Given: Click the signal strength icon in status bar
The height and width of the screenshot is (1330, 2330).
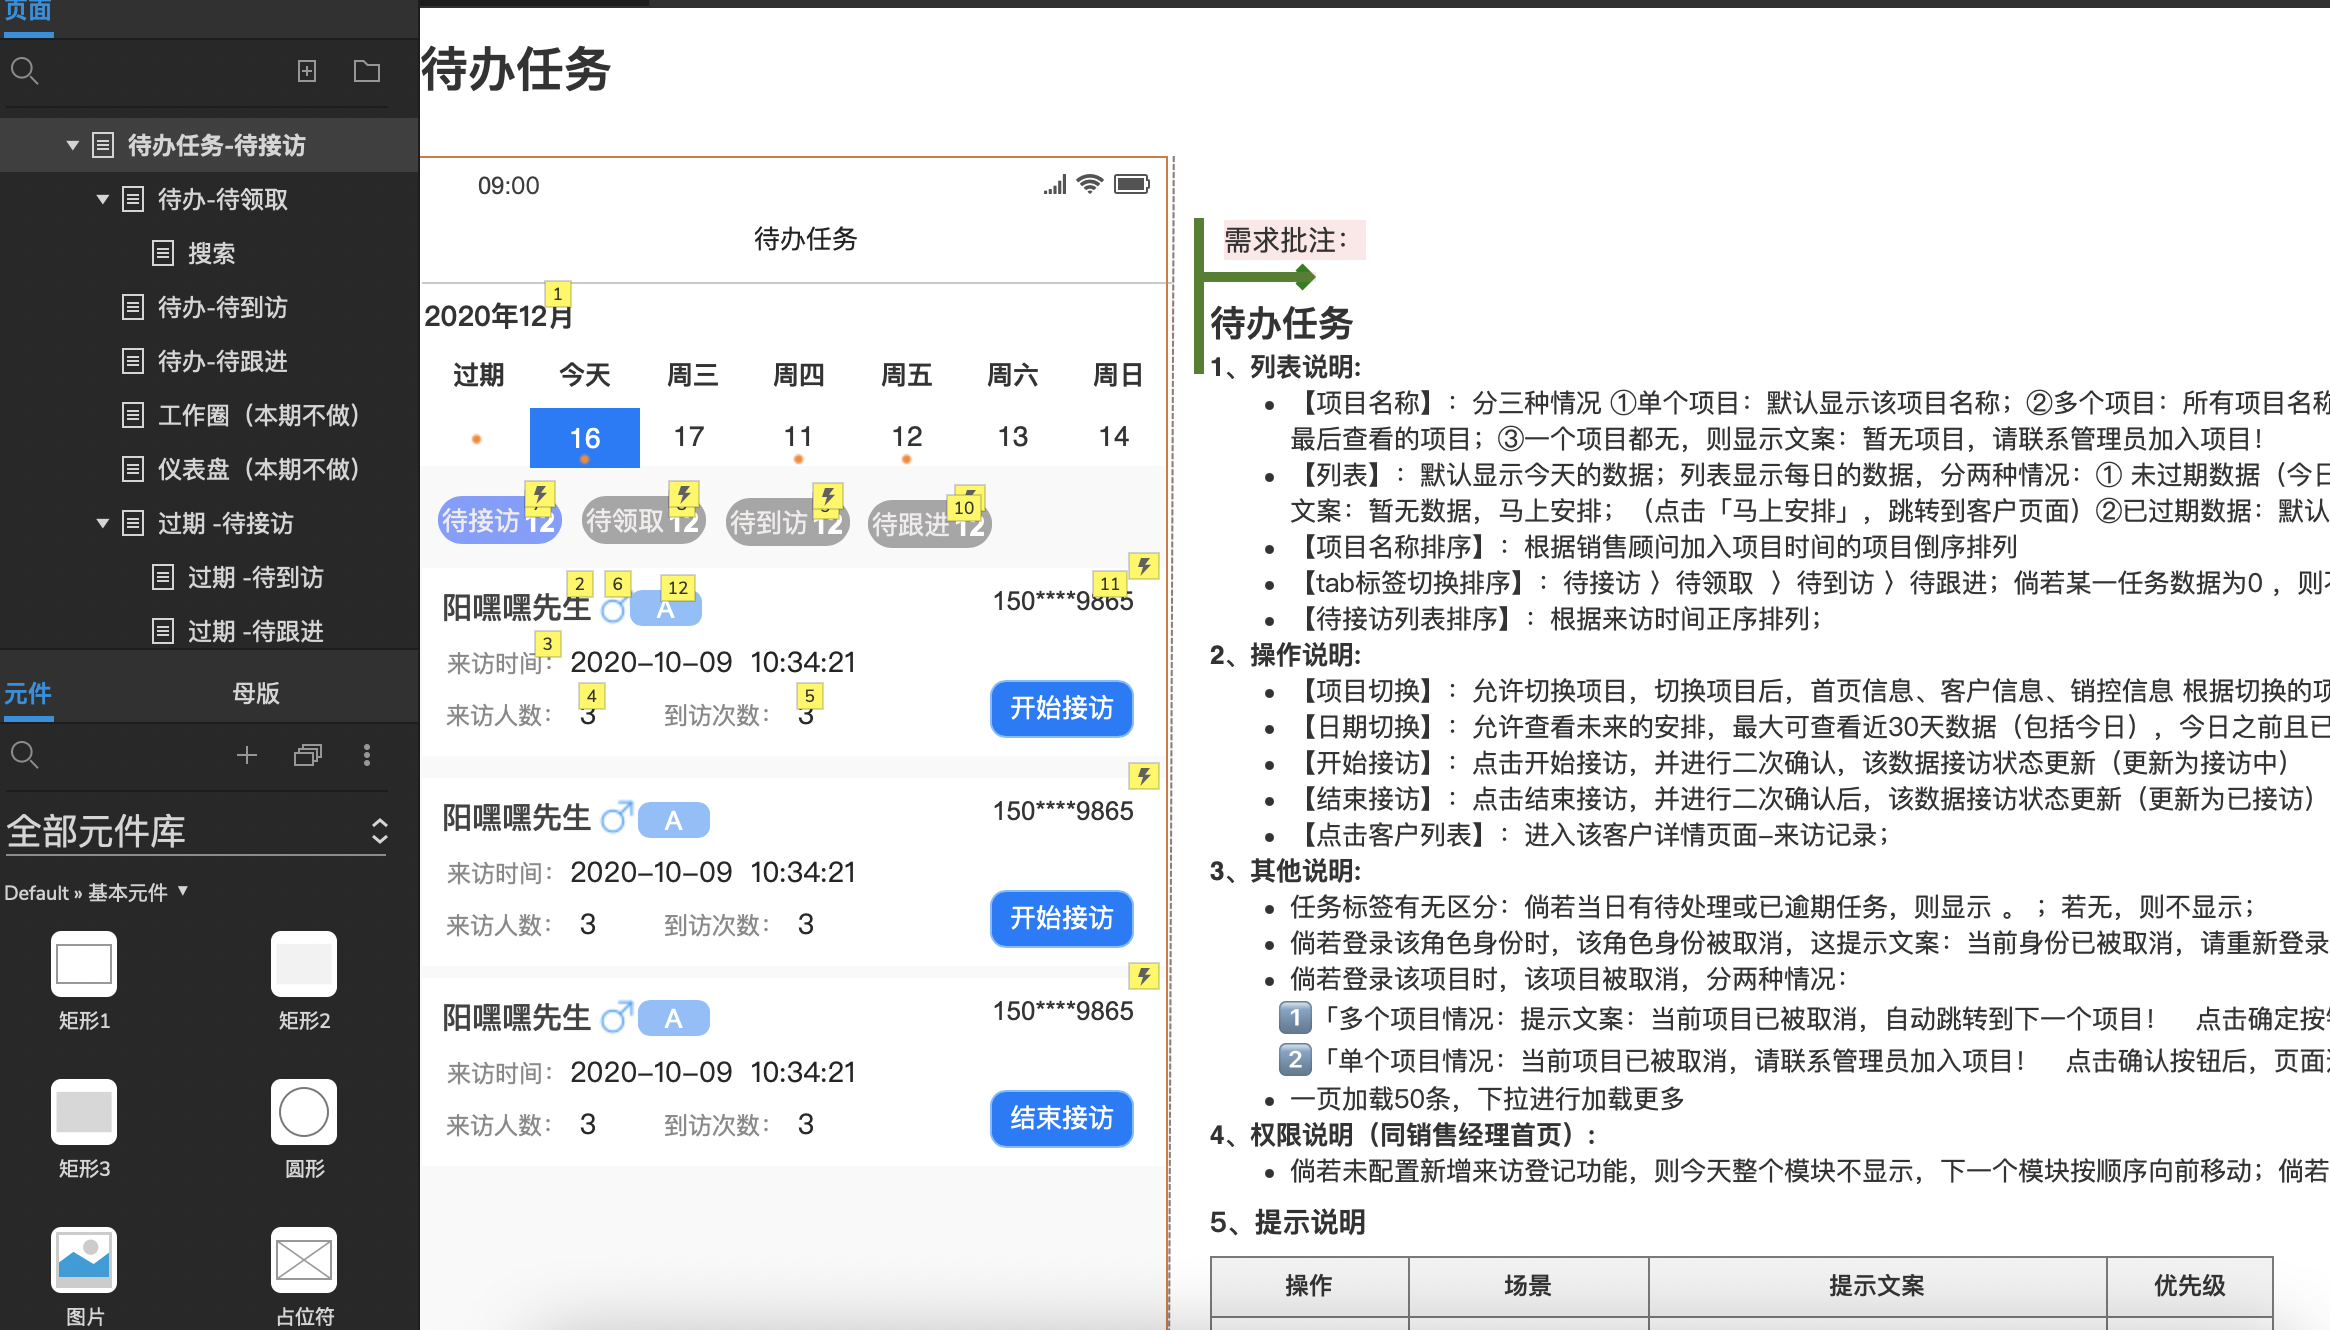Looking at the screenshot, I should tap(1055, 185).
